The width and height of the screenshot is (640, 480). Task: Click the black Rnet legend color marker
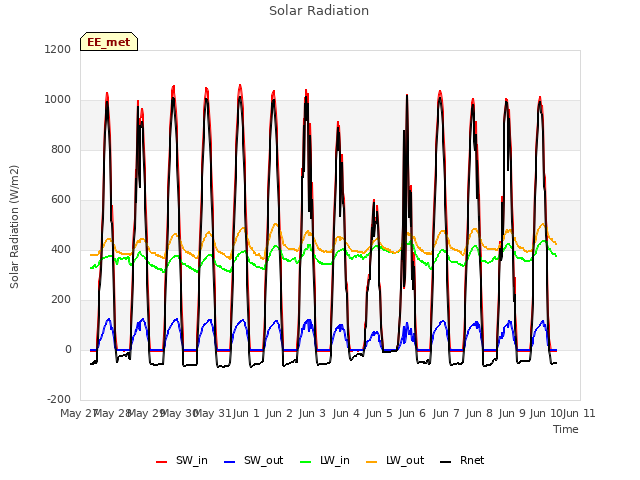446,462
